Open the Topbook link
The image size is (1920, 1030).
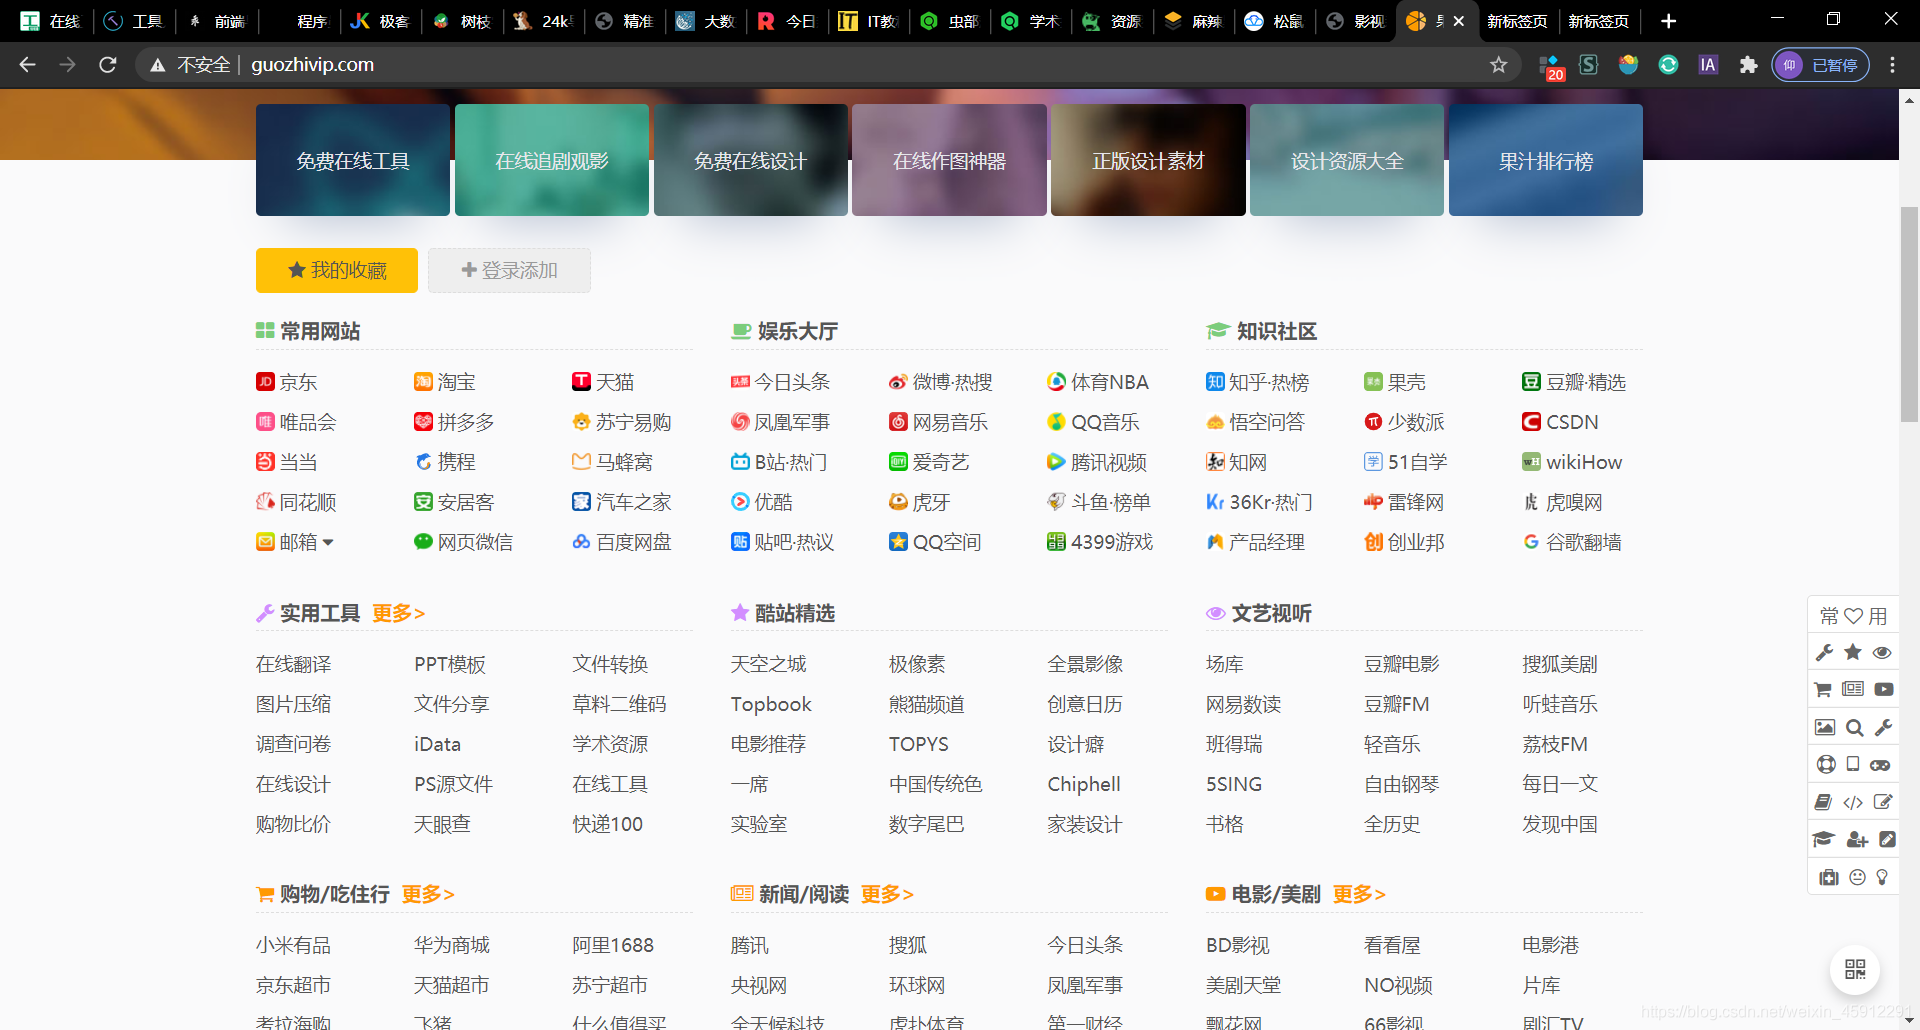tap(771, 704)
